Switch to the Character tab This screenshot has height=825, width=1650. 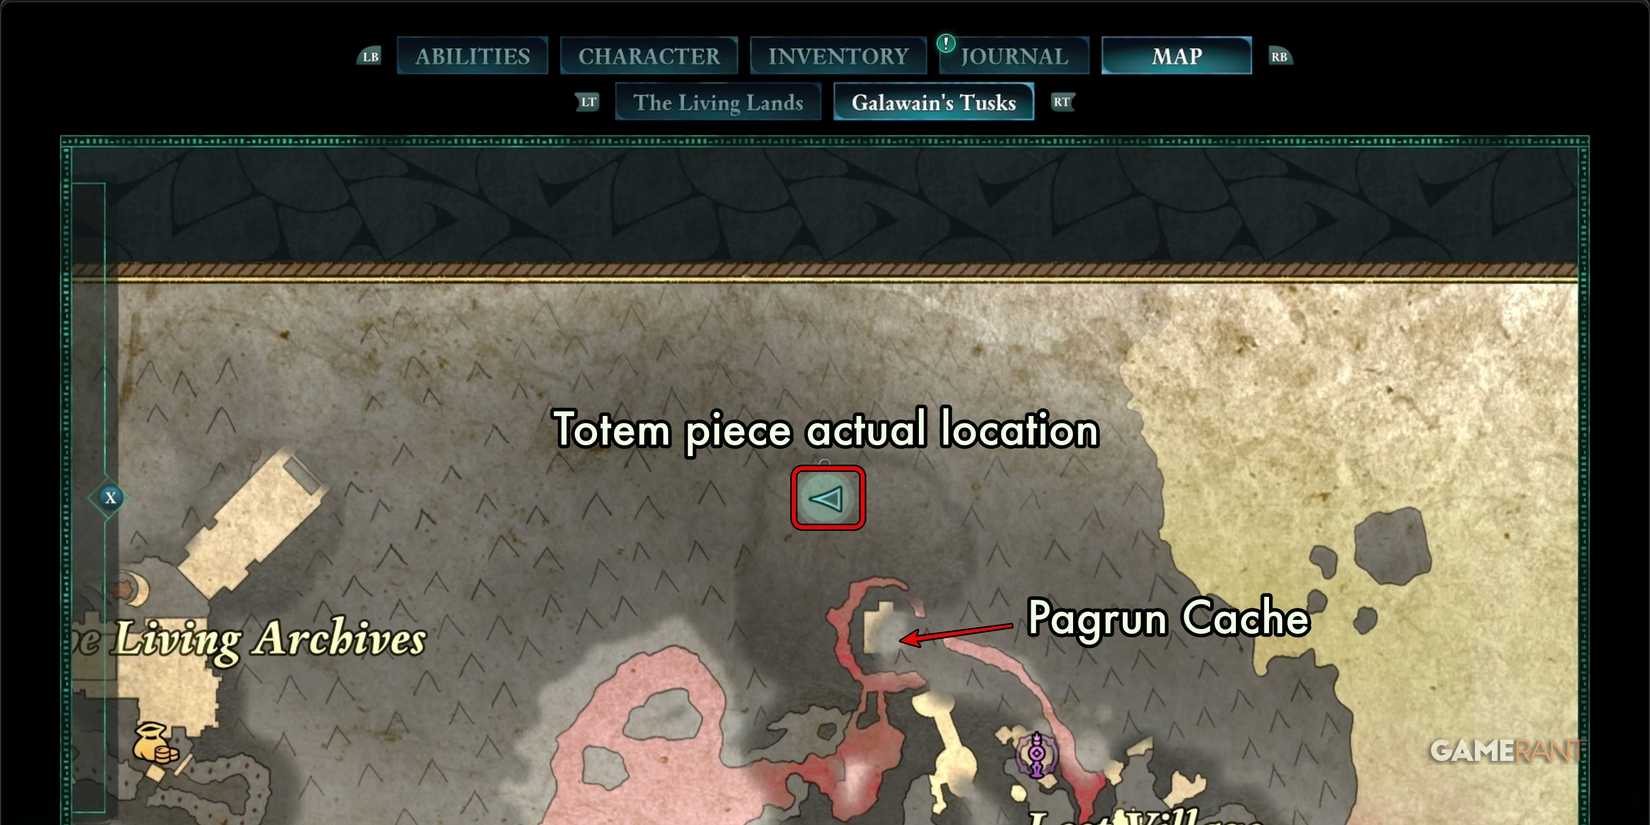click(649, 56)
